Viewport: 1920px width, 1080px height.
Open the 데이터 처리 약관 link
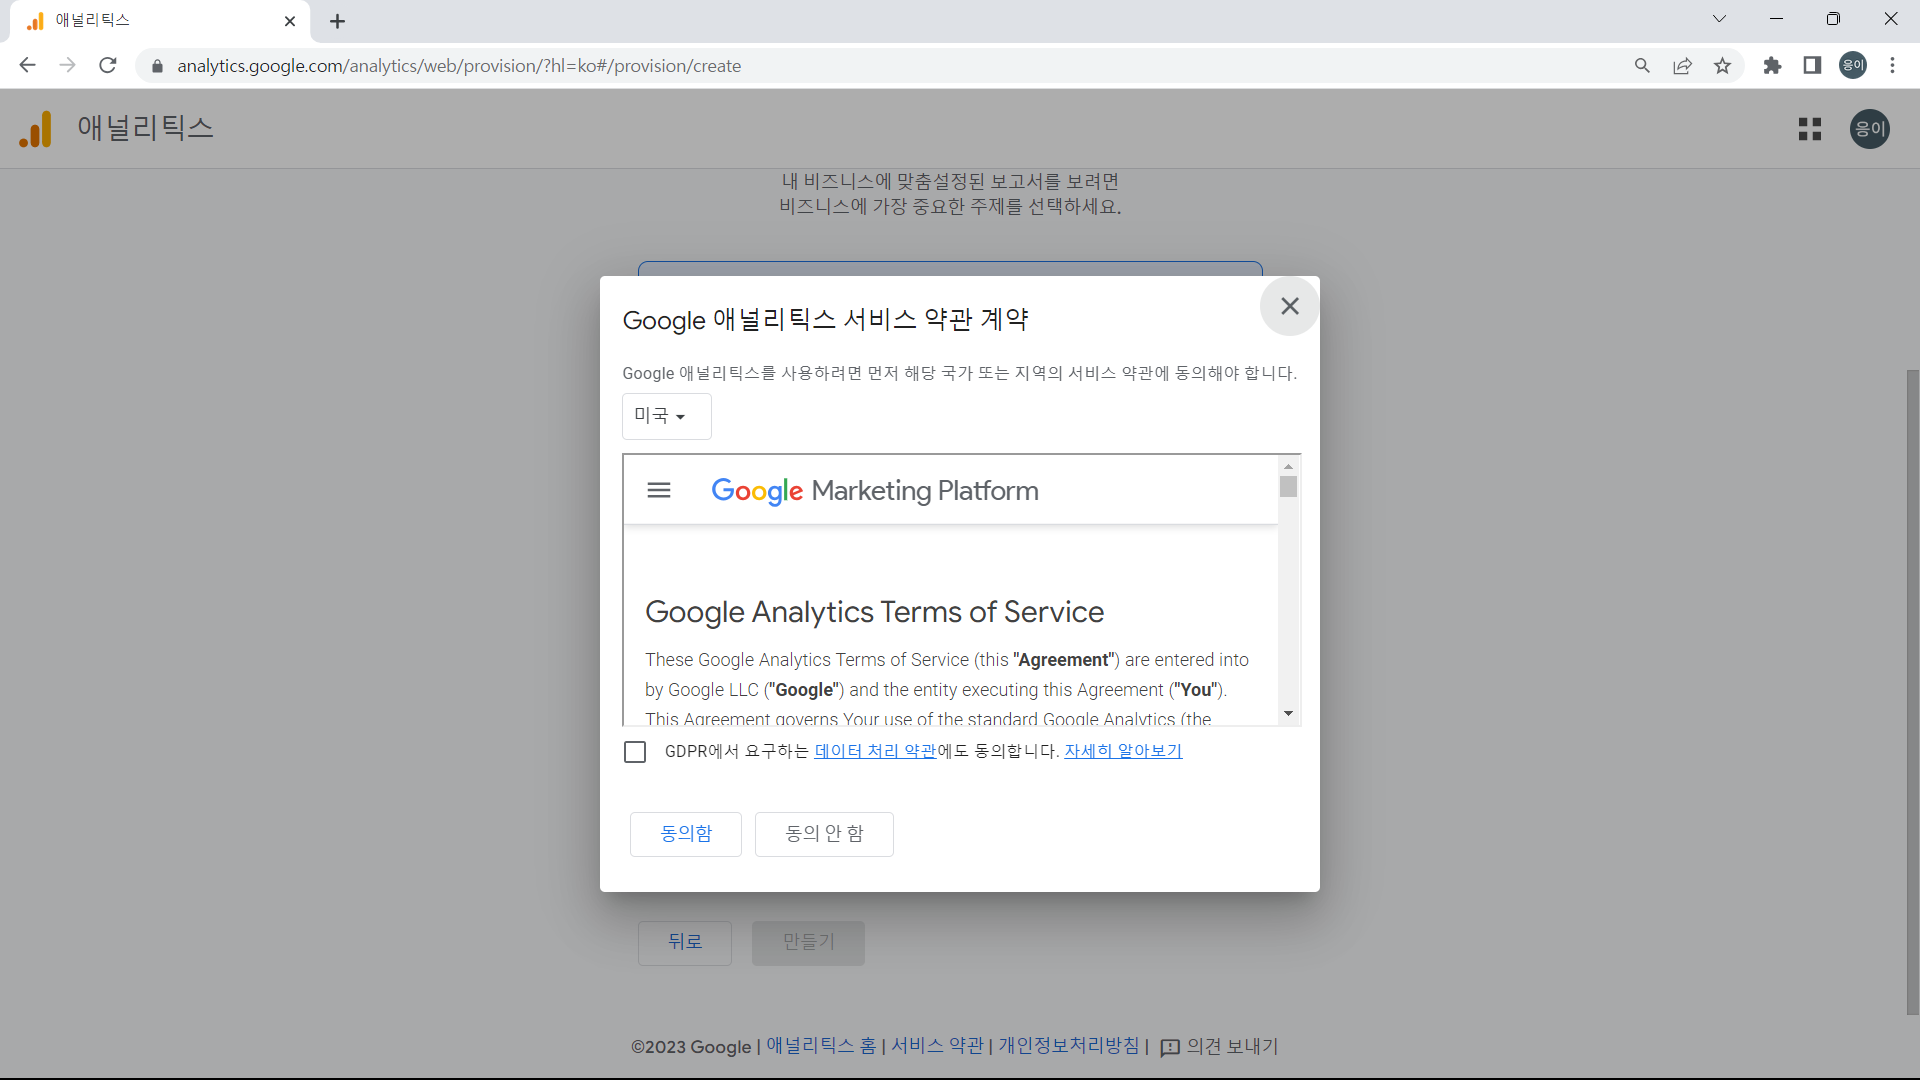point(873,750)
